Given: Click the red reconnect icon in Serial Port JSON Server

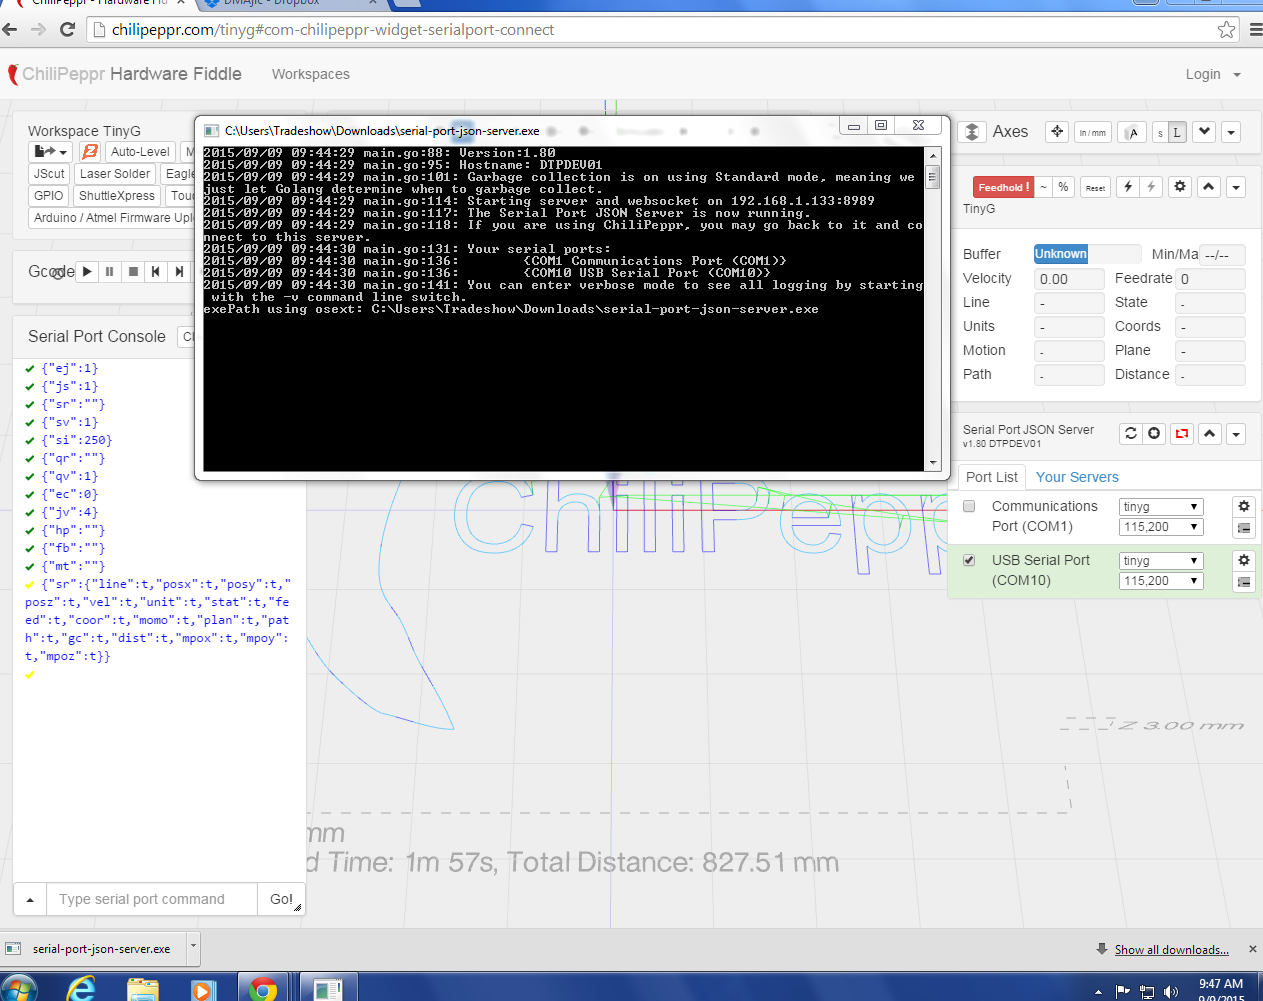Looking at the screenshot, I should click(1182, 433).
